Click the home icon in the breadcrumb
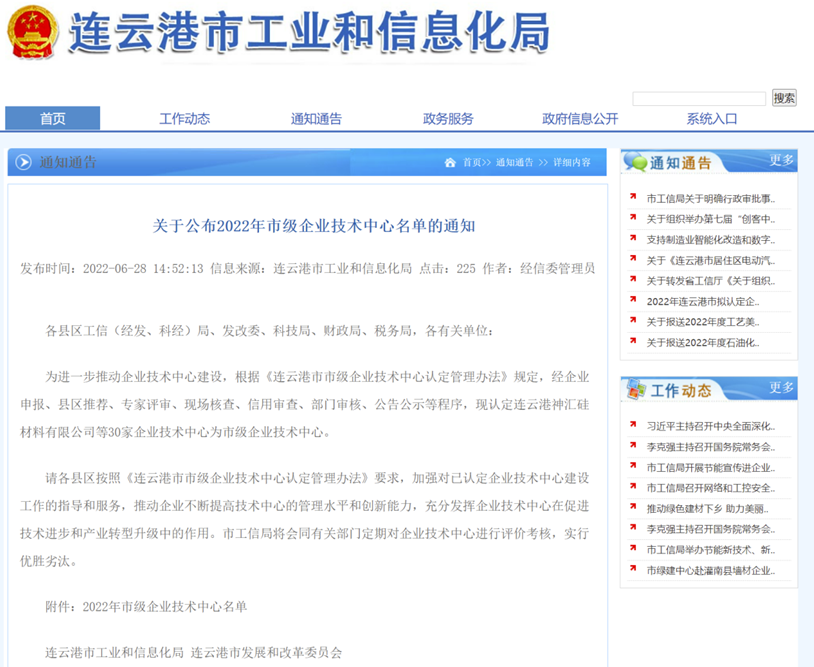Image resolution: width=814 pixels, height=667 pixels. tap(450, 162)
